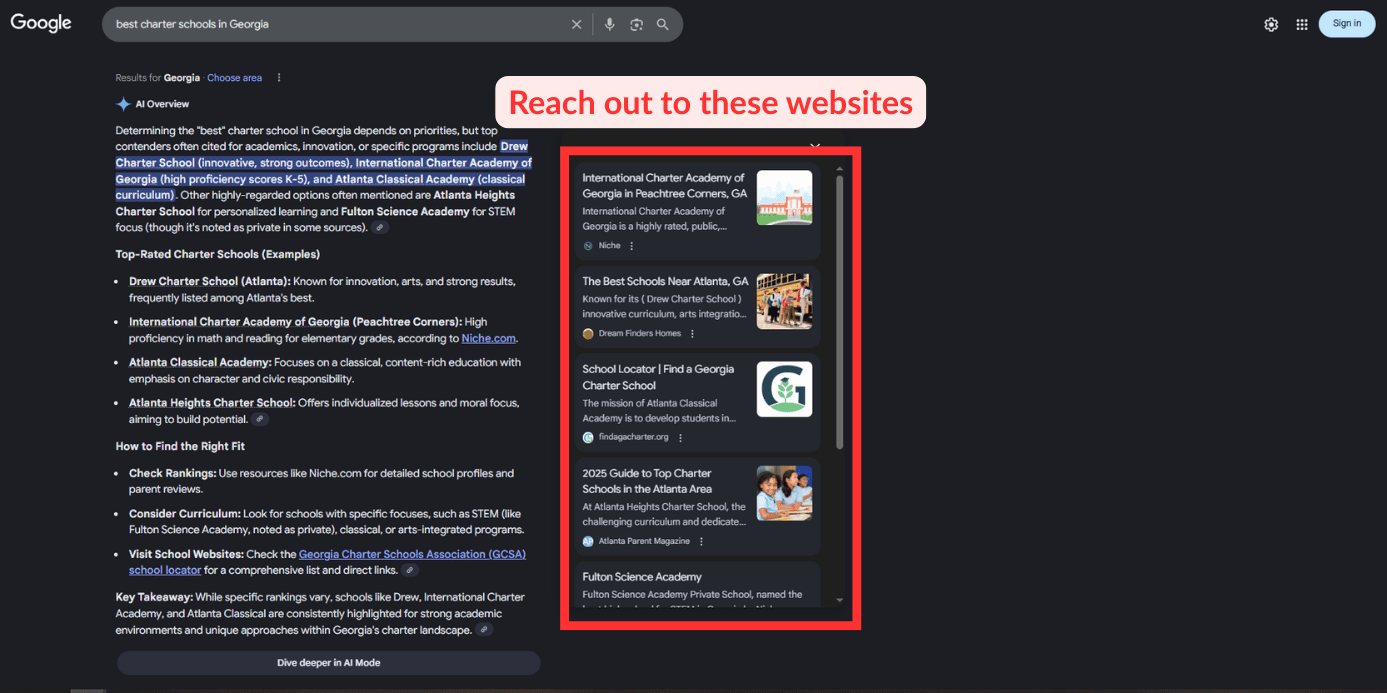The height and width of the screenshot is (693, 1387).
Task: Open International Charter Academy of Georgia source card
Action: pyautogui.click(x=697, y=211)
